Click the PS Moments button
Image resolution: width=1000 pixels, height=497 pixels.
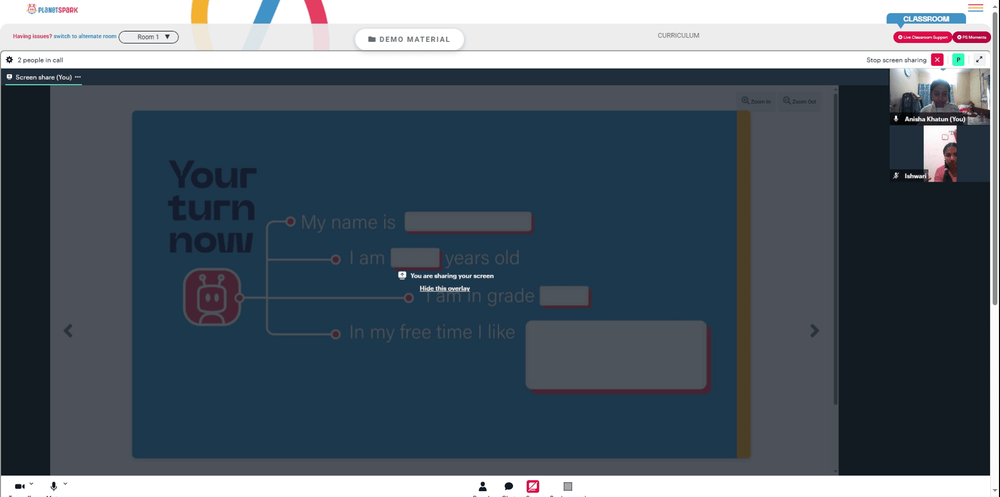click(x=972, y=37)
